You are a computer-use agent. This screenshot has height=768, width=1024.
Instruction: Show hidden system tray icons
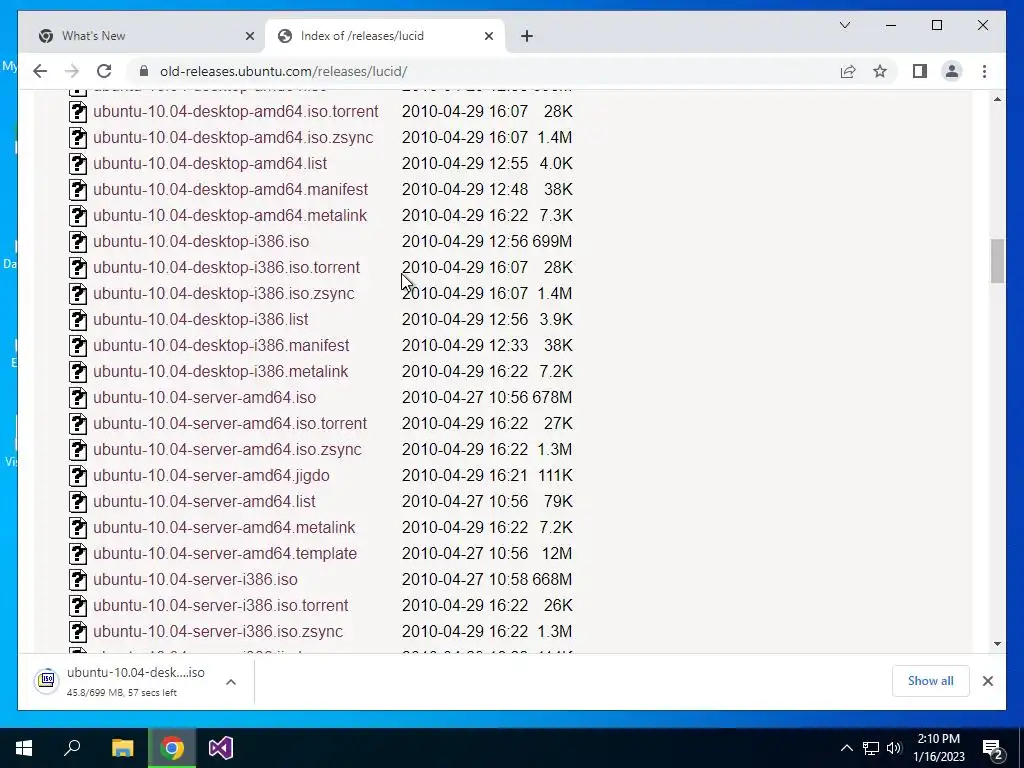[x=846, y=748]
